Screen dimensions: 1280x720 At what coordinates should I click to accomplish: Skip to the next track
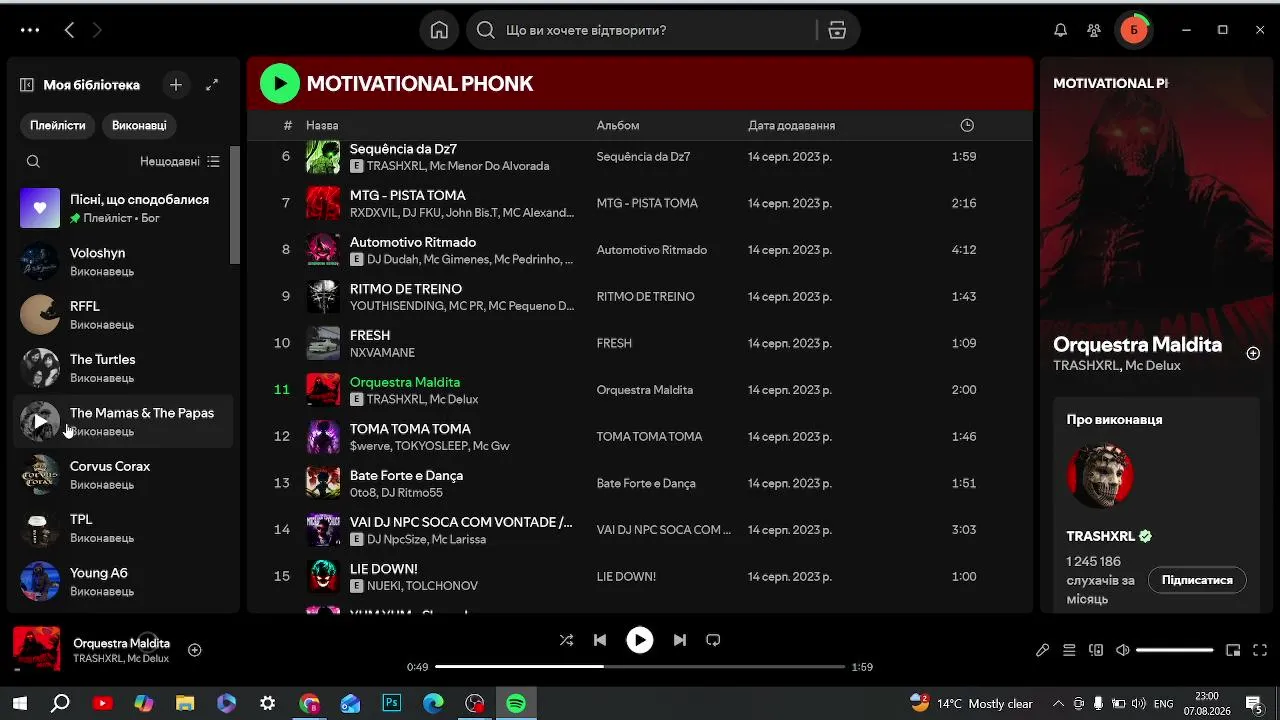click(680, 640)
